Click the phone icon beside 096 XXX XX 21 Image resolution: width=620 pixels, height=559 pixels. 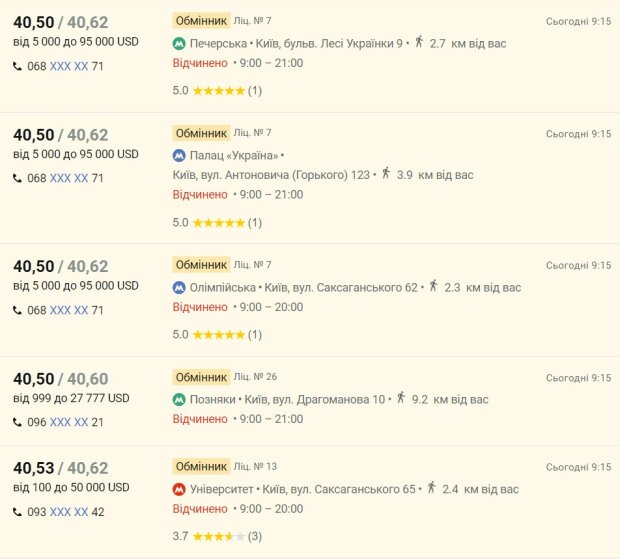[17, 423]
